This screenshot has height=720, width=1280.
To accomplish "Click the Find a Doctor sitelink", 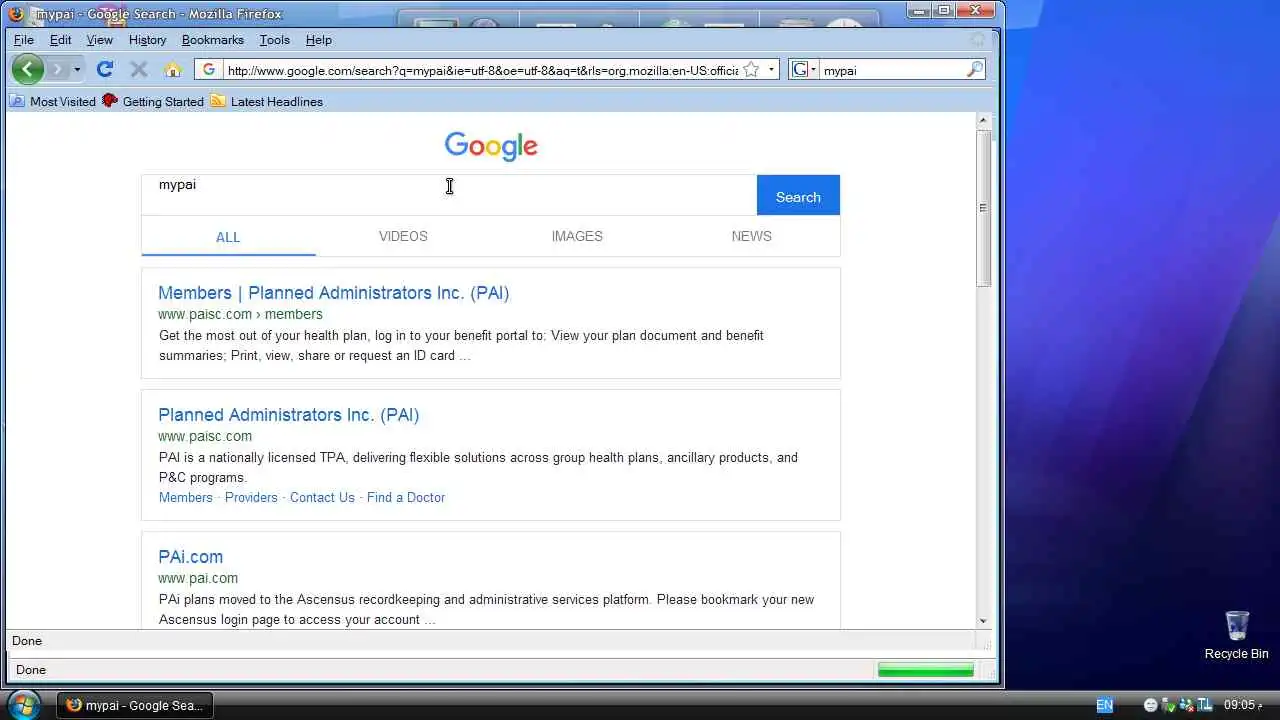I will pyautogui.click(x=406, y=497).
